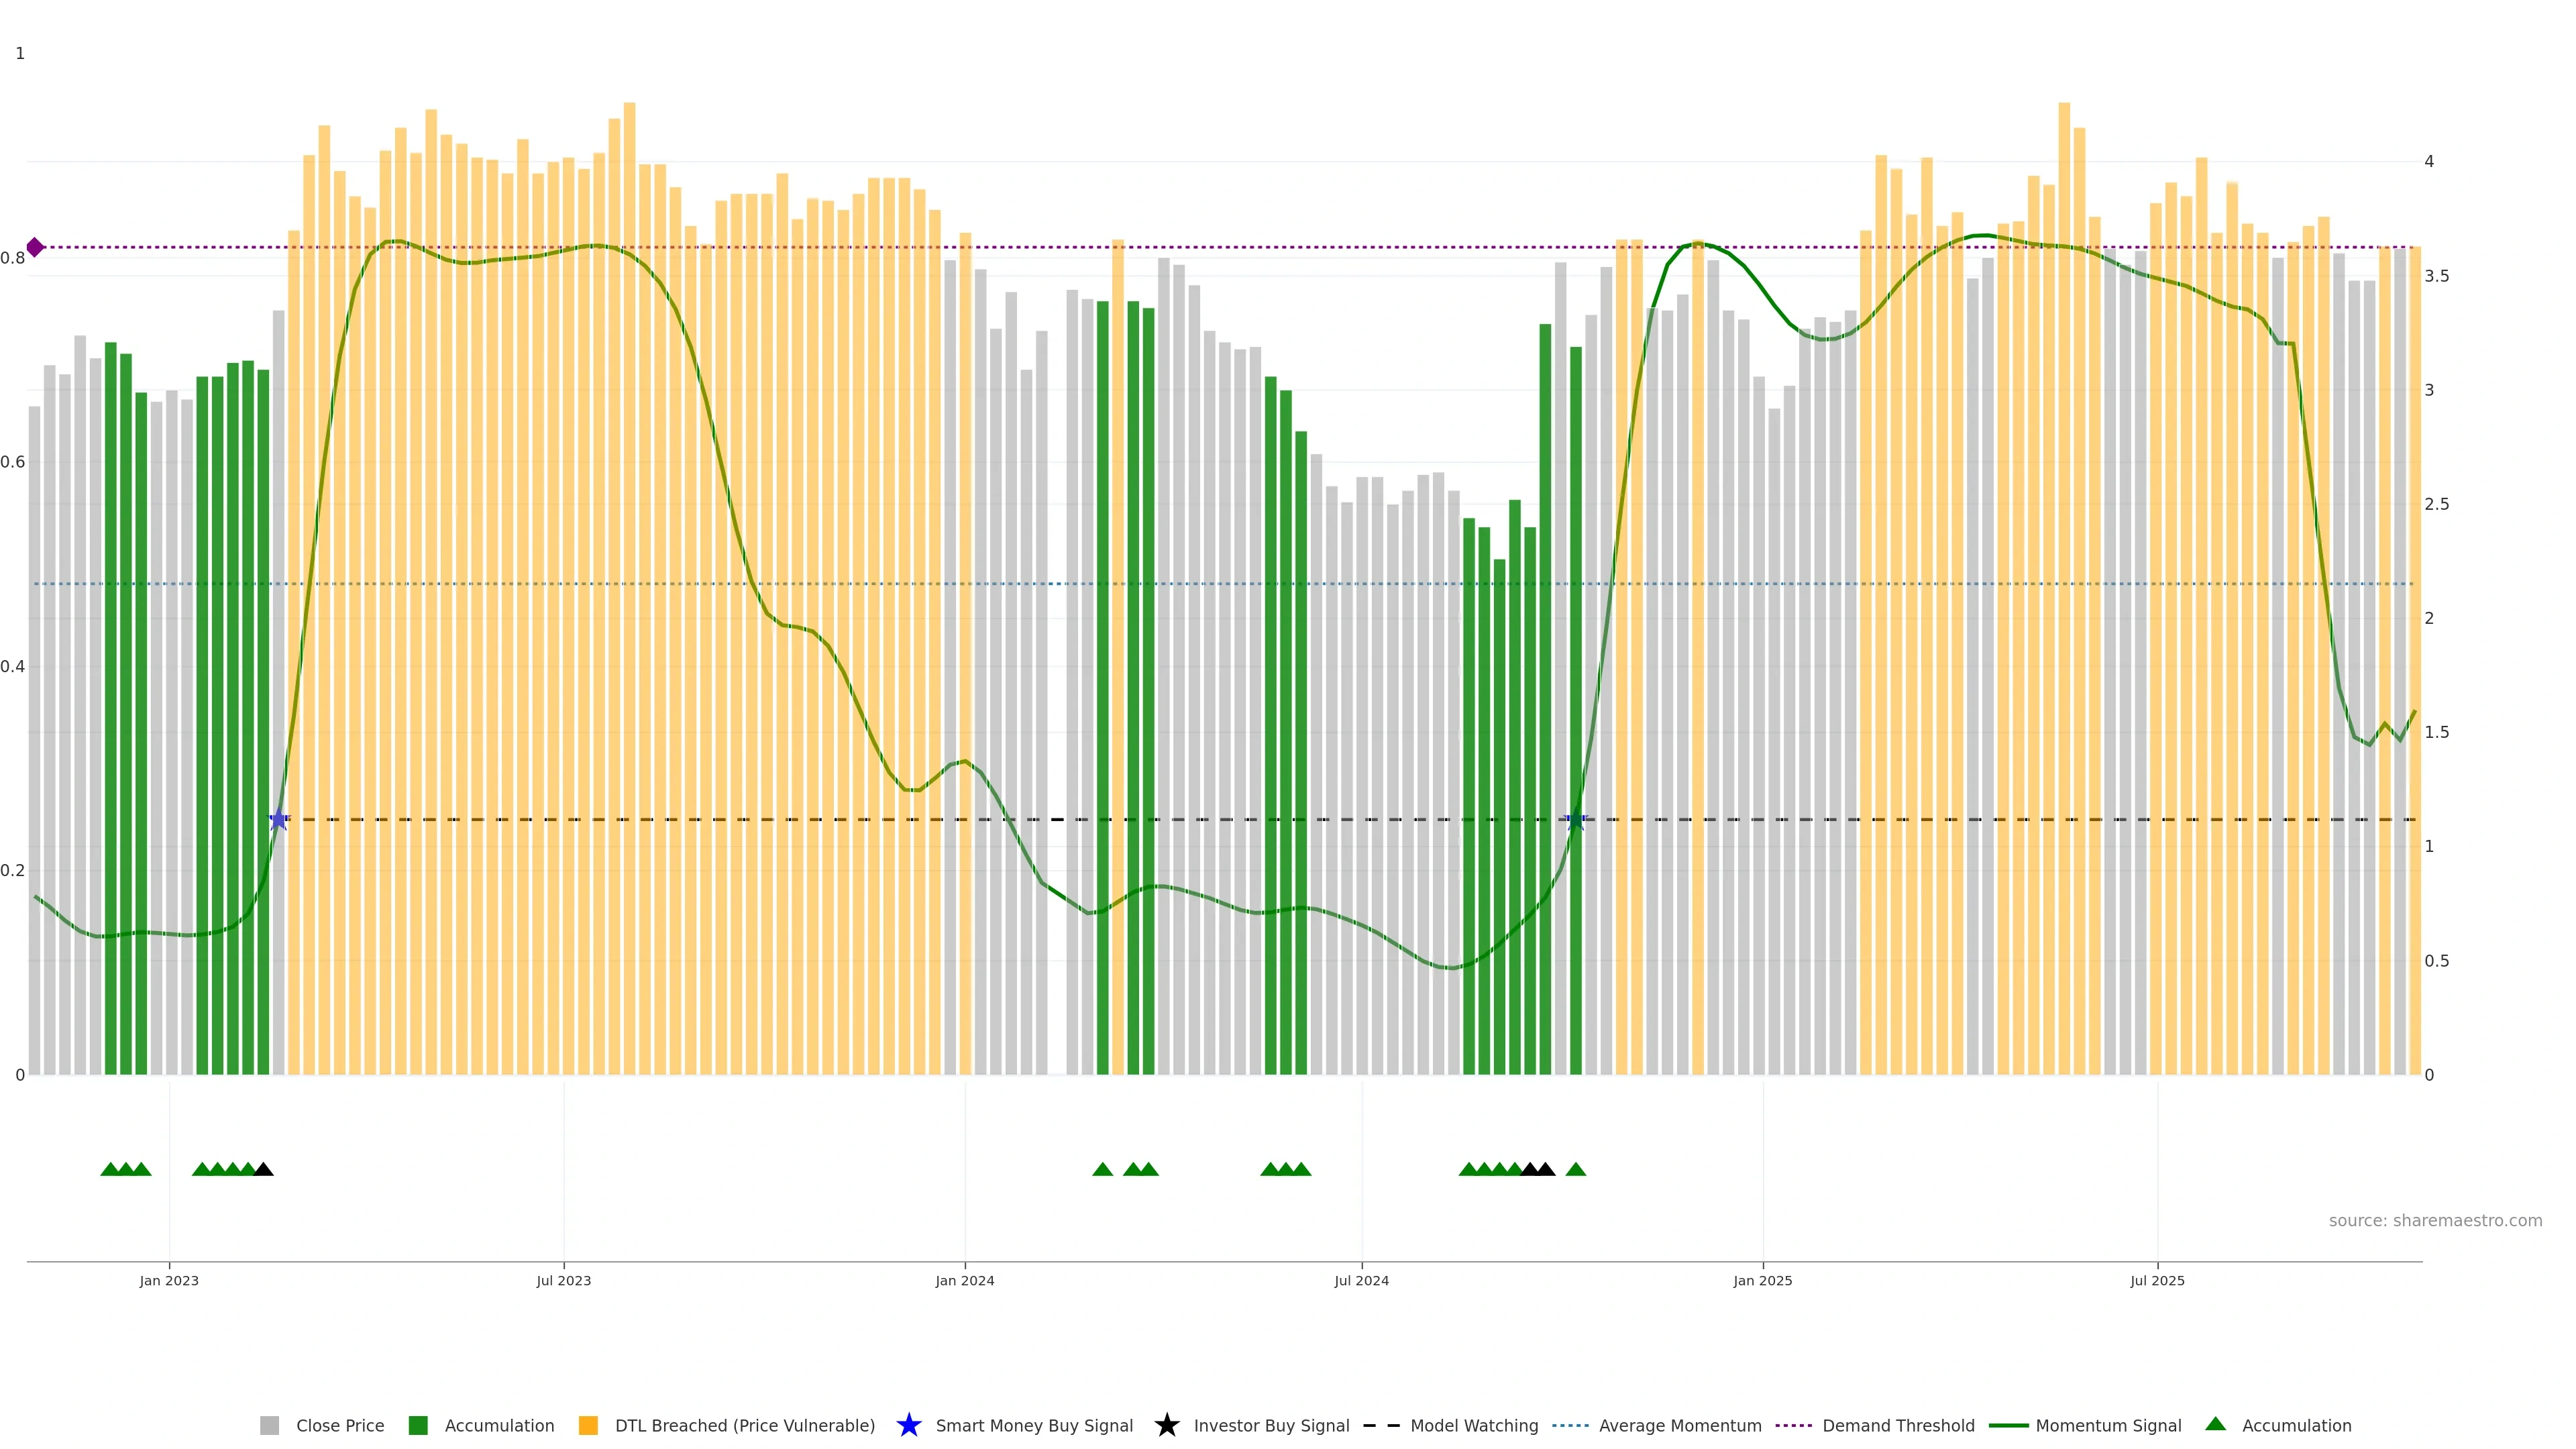Click the green Accumulation square color swatch
This screenshot has height=1449, width=2576.
[x=418, y=1426]
